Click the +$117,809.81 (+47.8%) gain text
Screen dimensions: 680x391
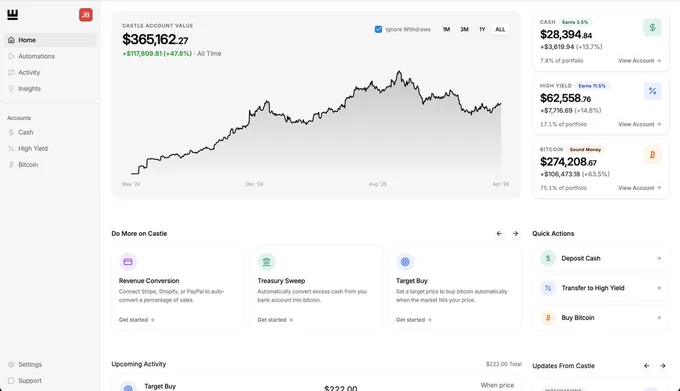pyautogui.click(x=157, y=54)
